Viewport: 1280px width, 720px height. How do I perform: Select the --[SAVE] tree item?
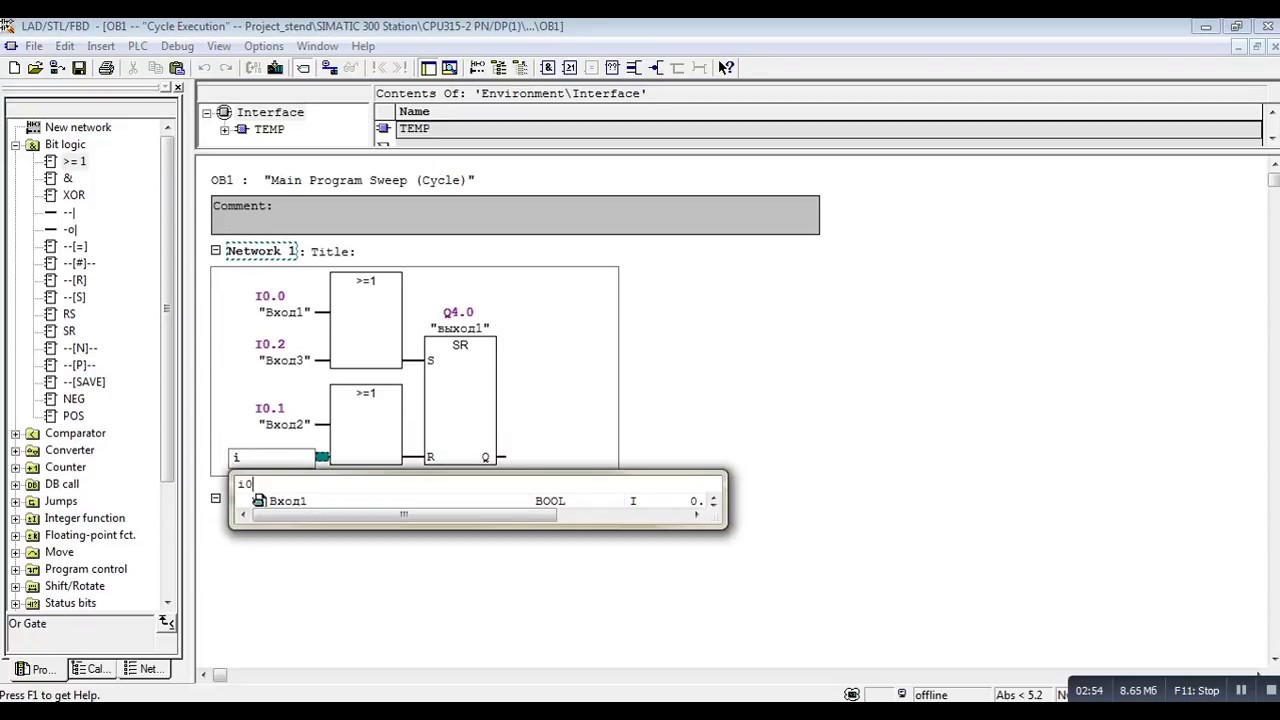click(x=84, y=382)
